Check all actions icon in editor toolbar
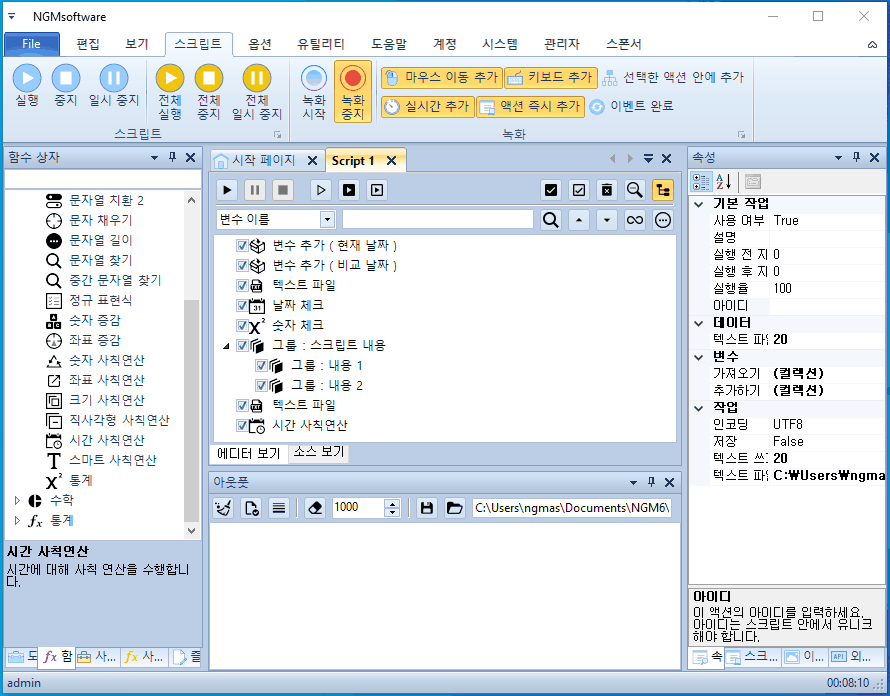This screenshot has height=696, width=890. [x=551, y=190]
